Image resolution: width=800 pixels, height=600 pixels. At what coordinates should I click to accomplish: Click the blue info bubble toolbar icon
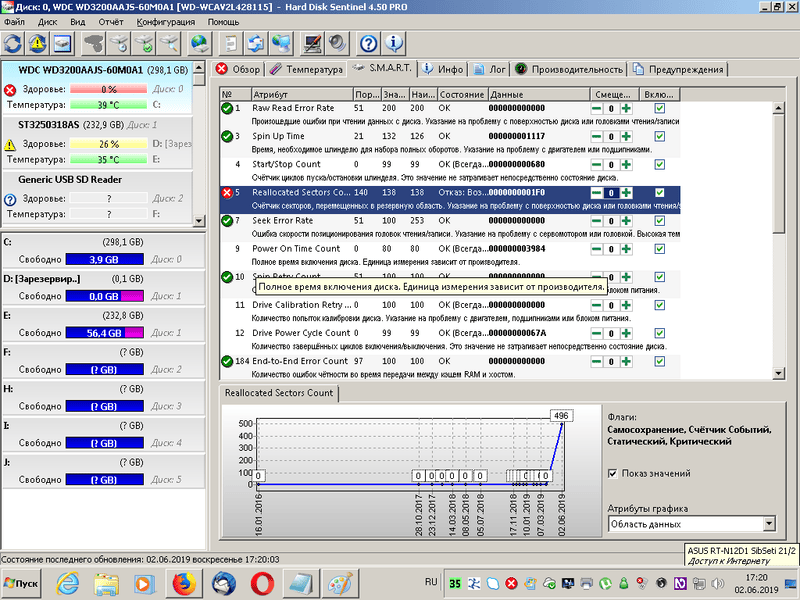click(394, 44)
